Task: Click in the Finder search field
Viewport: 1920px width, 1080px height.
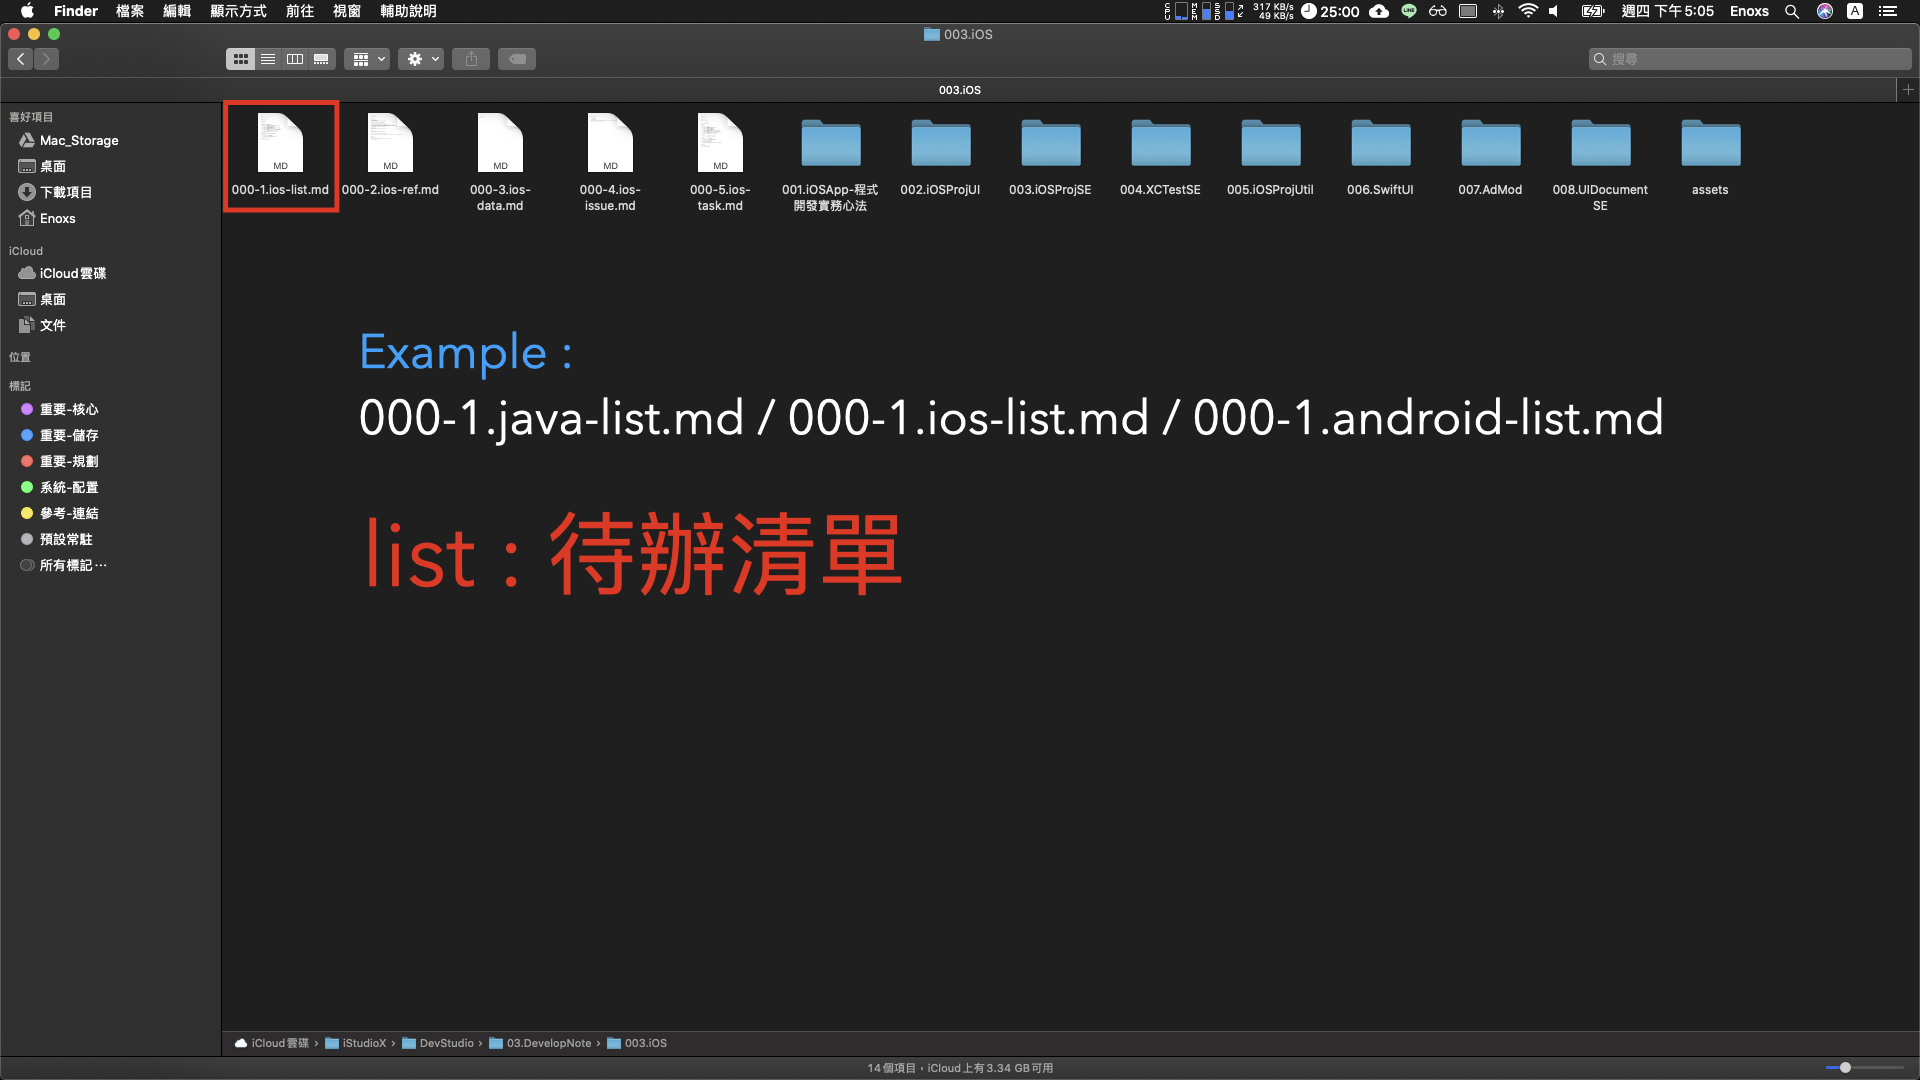Action: point(1750,59)
